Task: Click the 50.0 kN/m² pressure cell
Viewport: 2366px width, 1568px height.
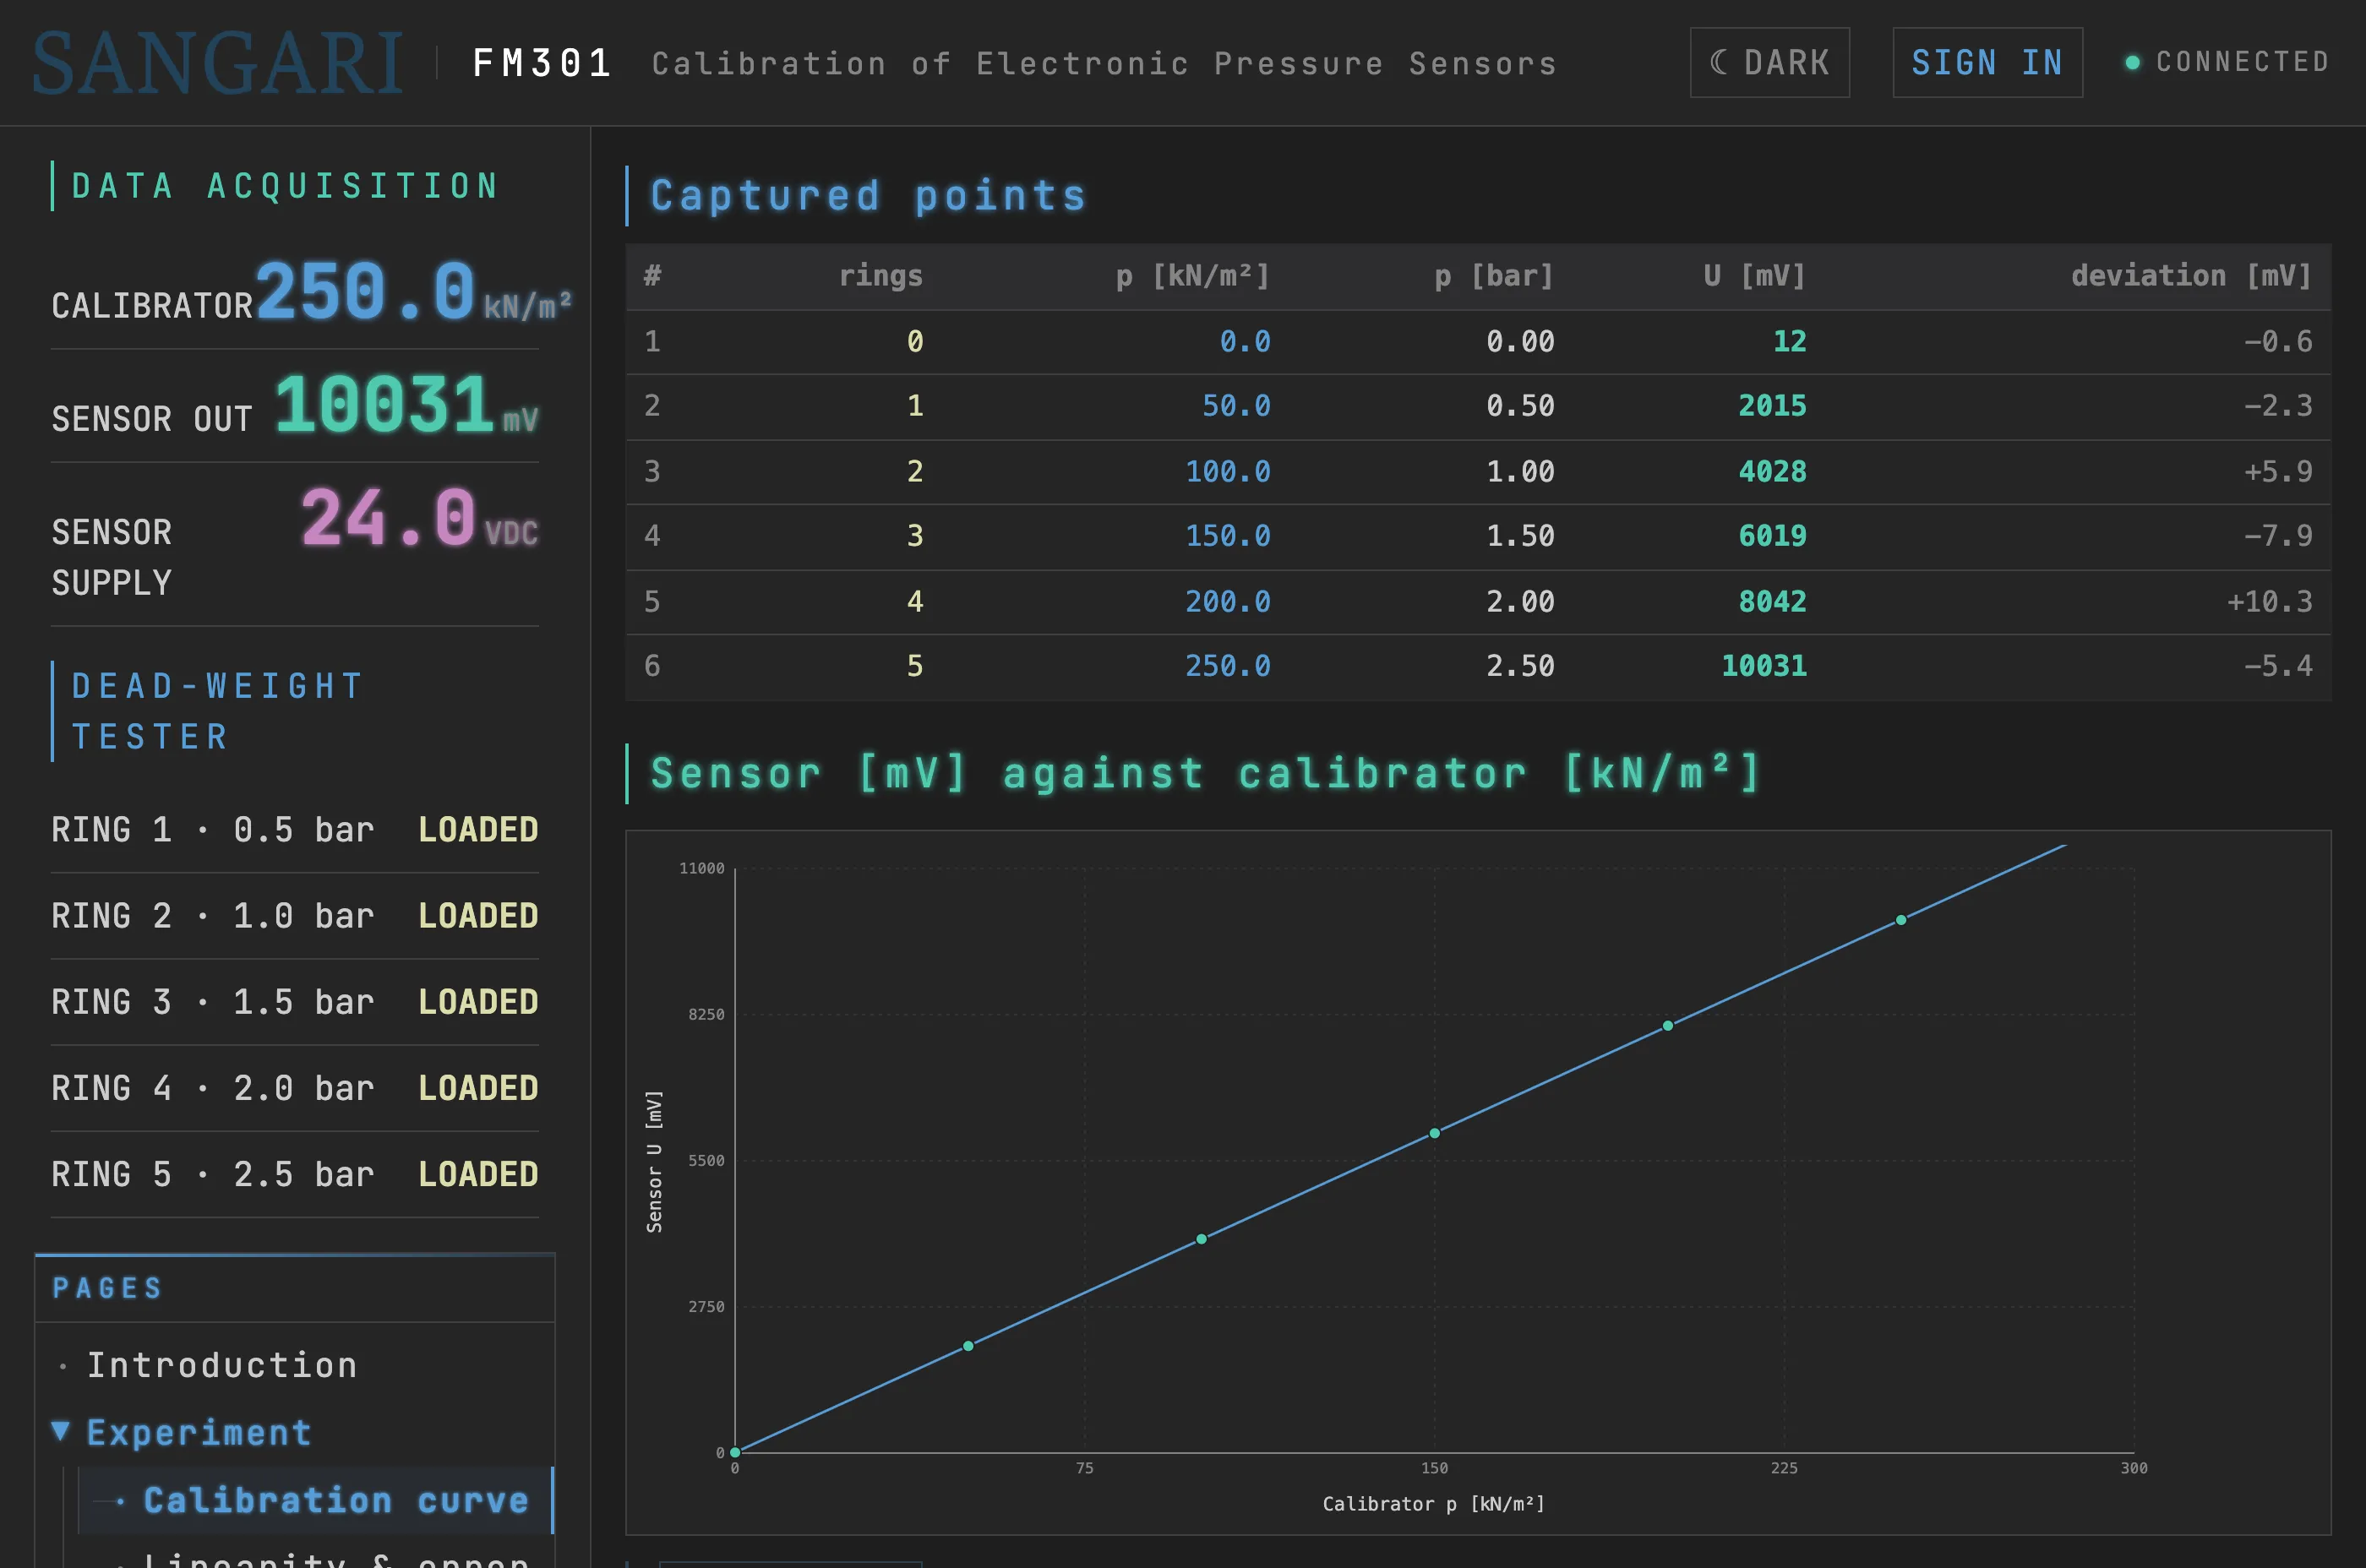Action: (x=1236, y=406)
